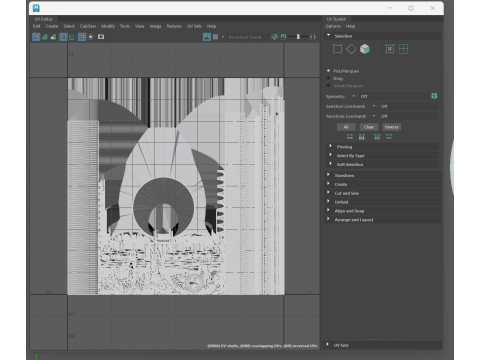Open the View menu

click(x=140, y=26)
